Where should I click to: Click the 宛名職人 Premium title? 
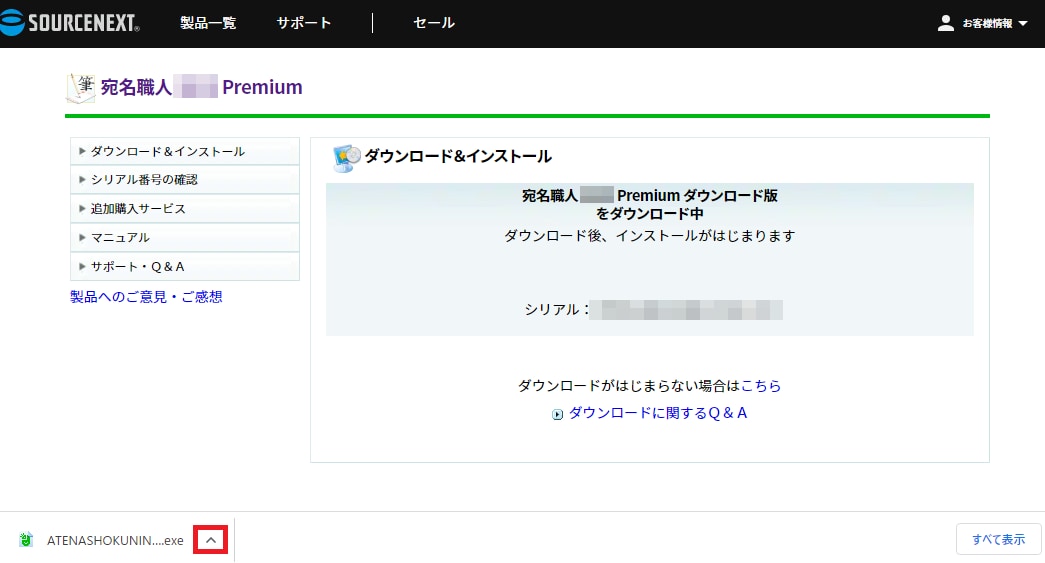tap(201, 87)
